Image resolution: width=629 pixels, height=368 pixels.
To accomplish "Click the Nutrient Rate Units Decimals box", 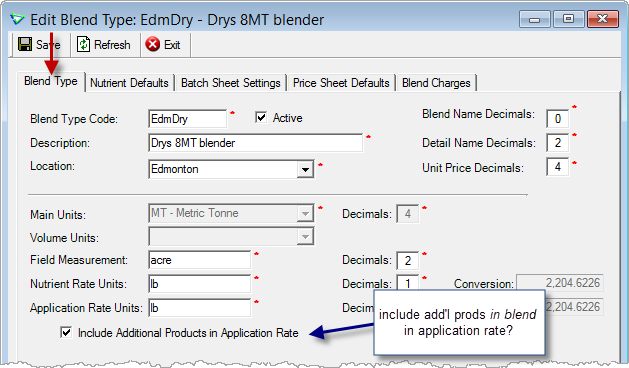I will tap(408, 283).
